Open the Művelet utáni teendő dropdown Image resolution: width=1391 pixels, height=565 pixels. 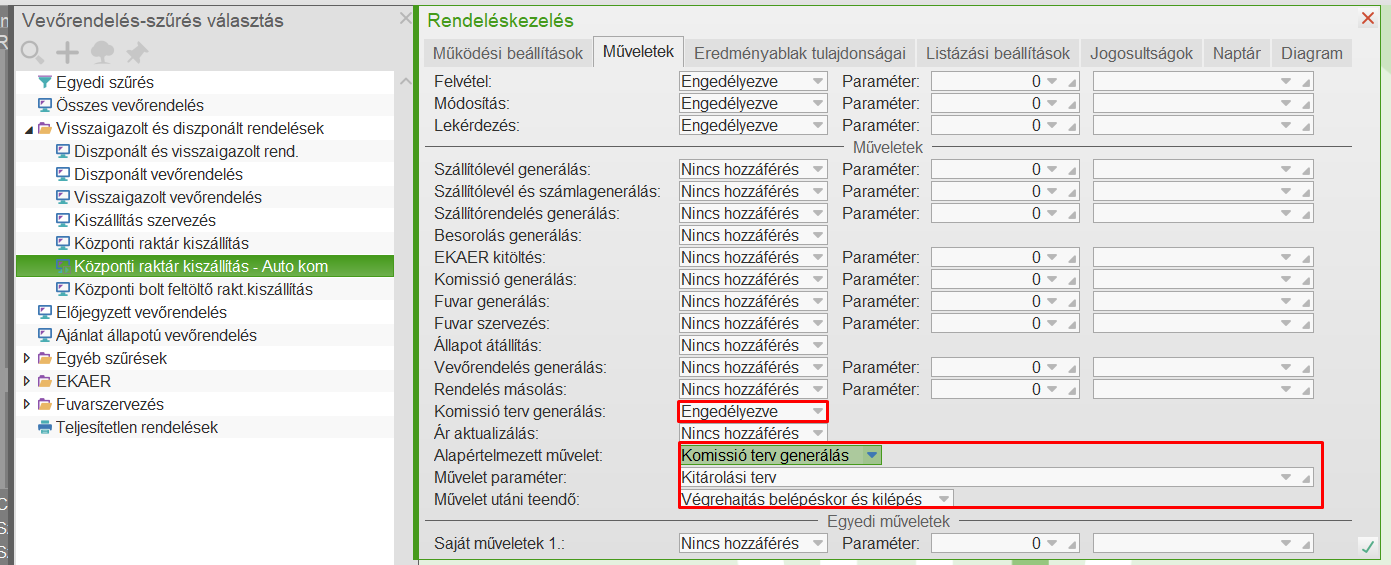click(943, 498)
